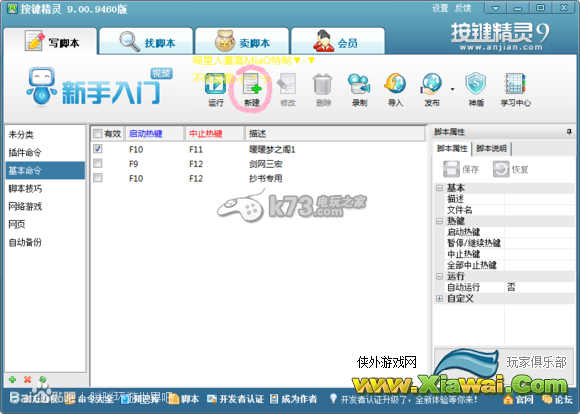Select the 未分类 category
Image resolution: width=580 pixels, height=414 pixels.
[x=45, y=135]
